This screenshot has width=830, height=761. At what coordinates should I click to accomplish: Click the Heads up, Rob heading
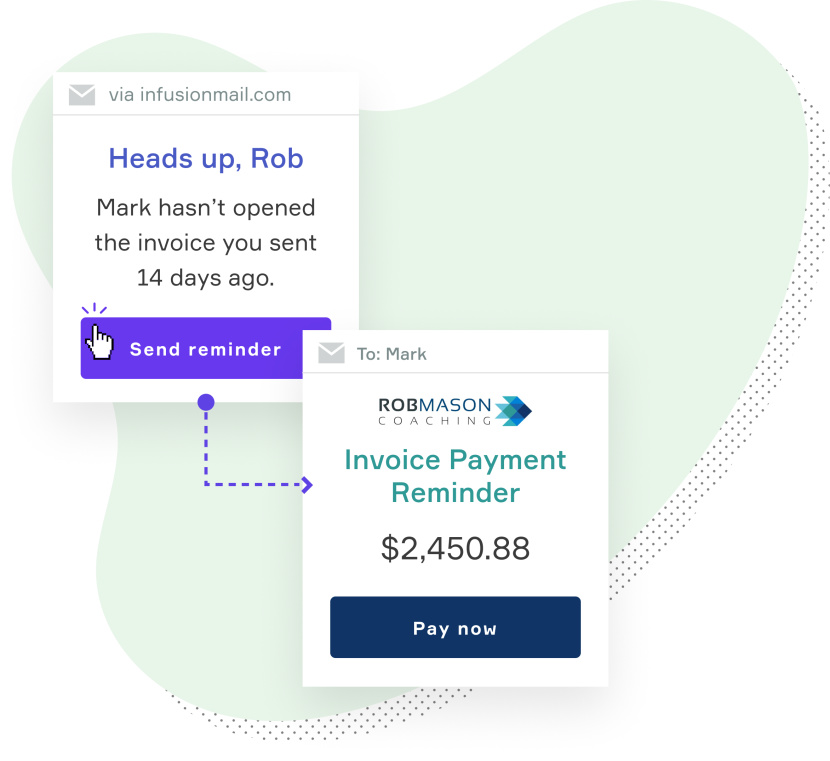206,158
